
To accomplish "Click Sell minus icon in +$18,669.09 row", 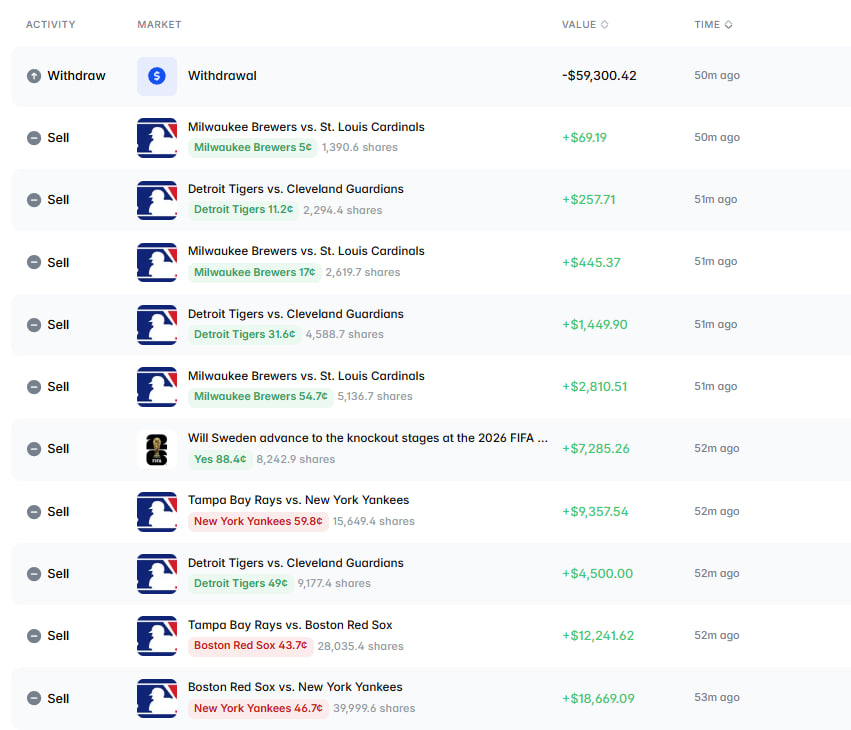I will [x=34, y=699].
